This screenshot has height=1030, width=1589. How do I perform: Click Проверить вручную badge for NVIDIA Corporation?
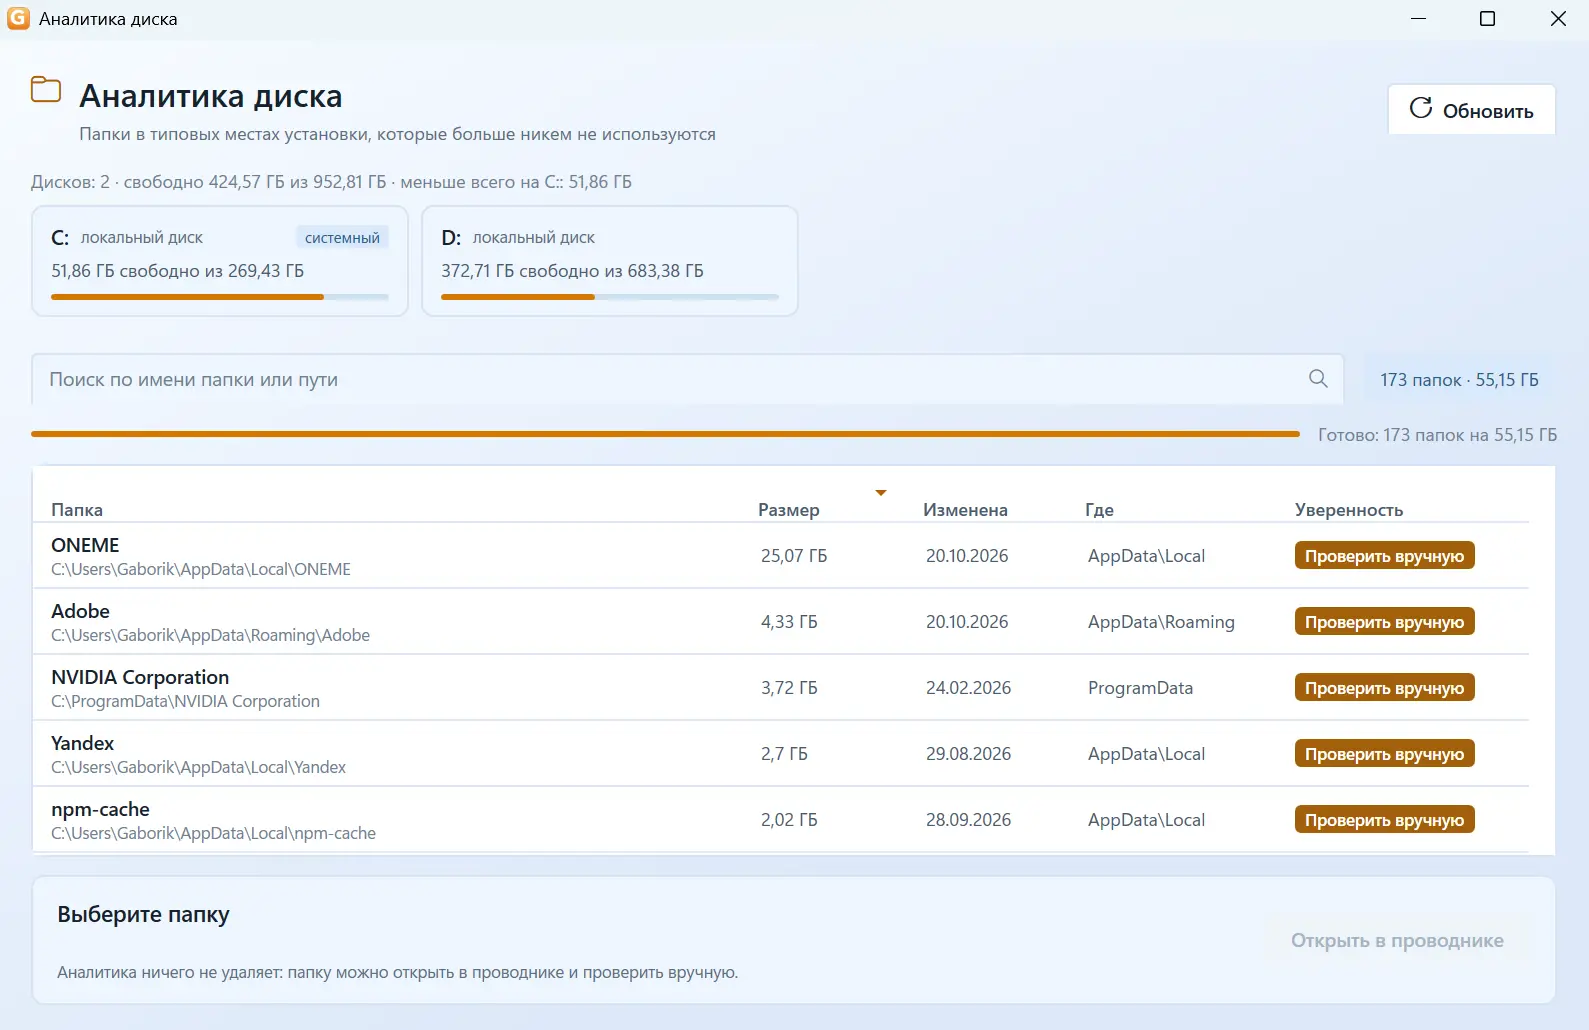coord(1384,688)
